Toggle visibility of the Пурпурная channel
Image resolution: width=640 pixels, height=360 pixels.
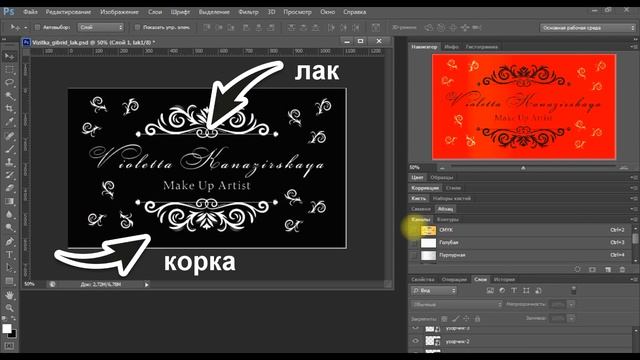click(414, 256)
